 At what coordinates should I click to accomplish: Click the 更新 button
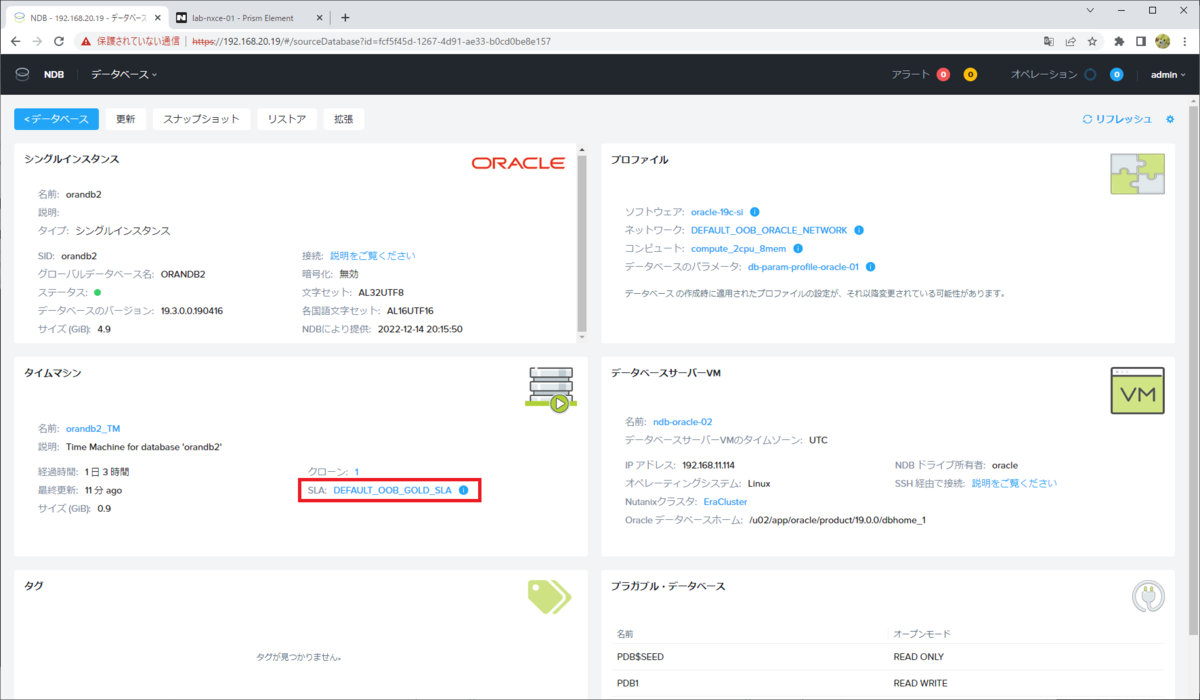126,119
